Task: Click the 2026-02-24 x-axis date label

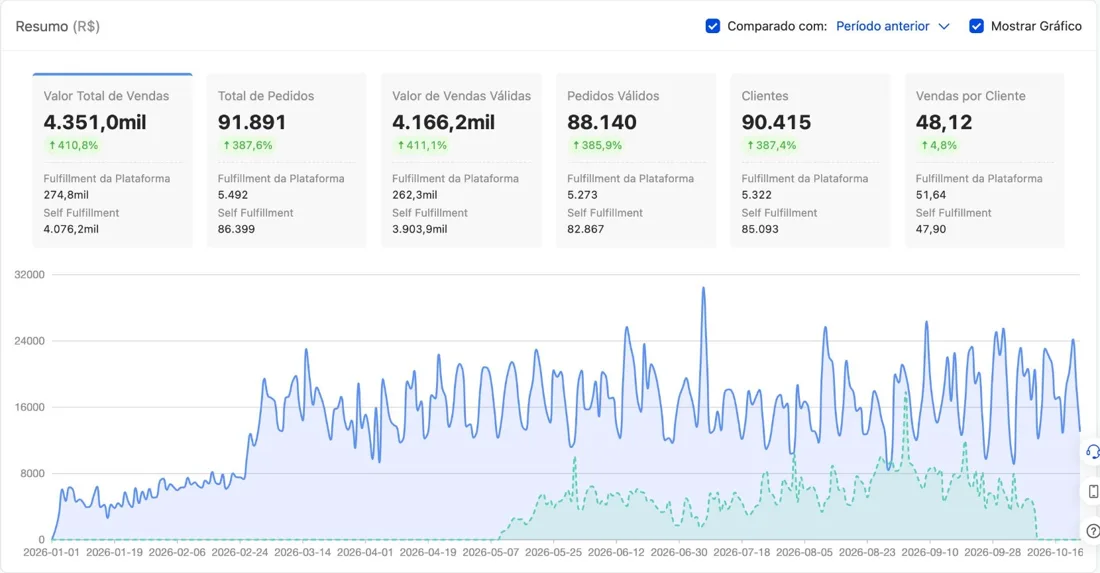Action: pos(239,552)
